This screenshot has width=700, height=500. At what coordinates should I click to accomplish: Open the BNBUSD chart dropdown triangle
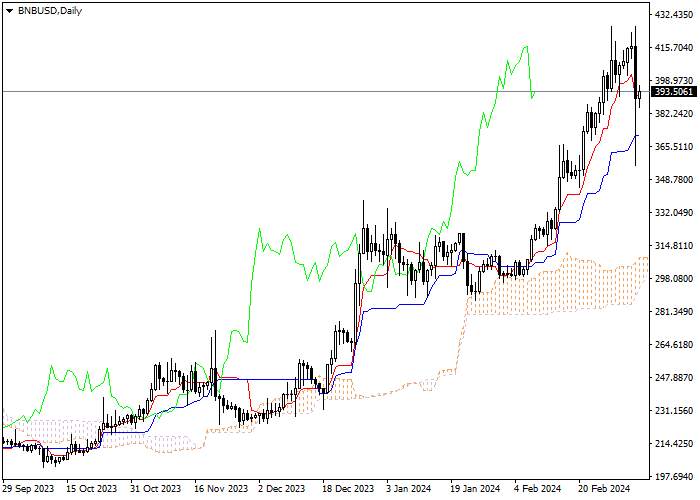click(x=9, y=11)
